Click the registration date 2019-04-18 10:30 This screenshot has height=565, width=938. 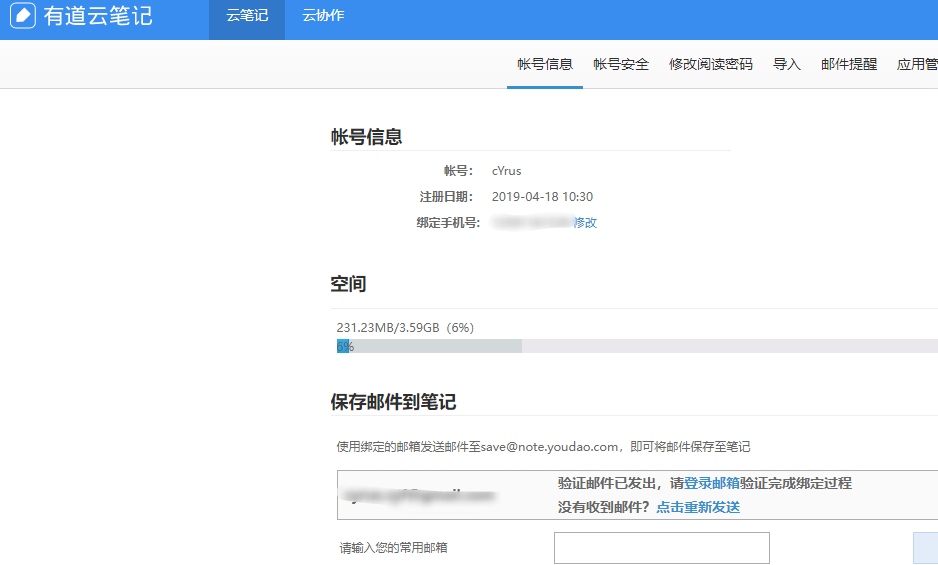(542, 197)
